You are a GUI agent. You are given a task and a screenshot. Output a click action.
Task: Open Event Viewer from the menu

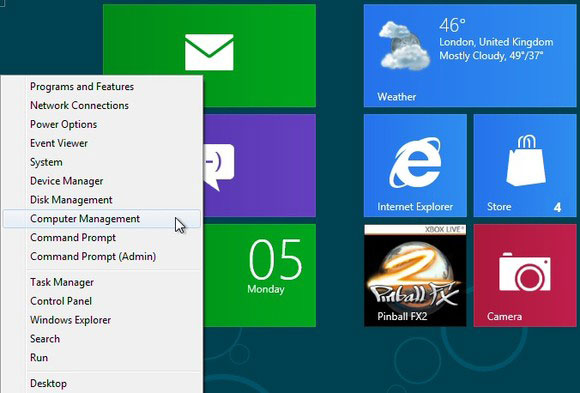(102, 143)
